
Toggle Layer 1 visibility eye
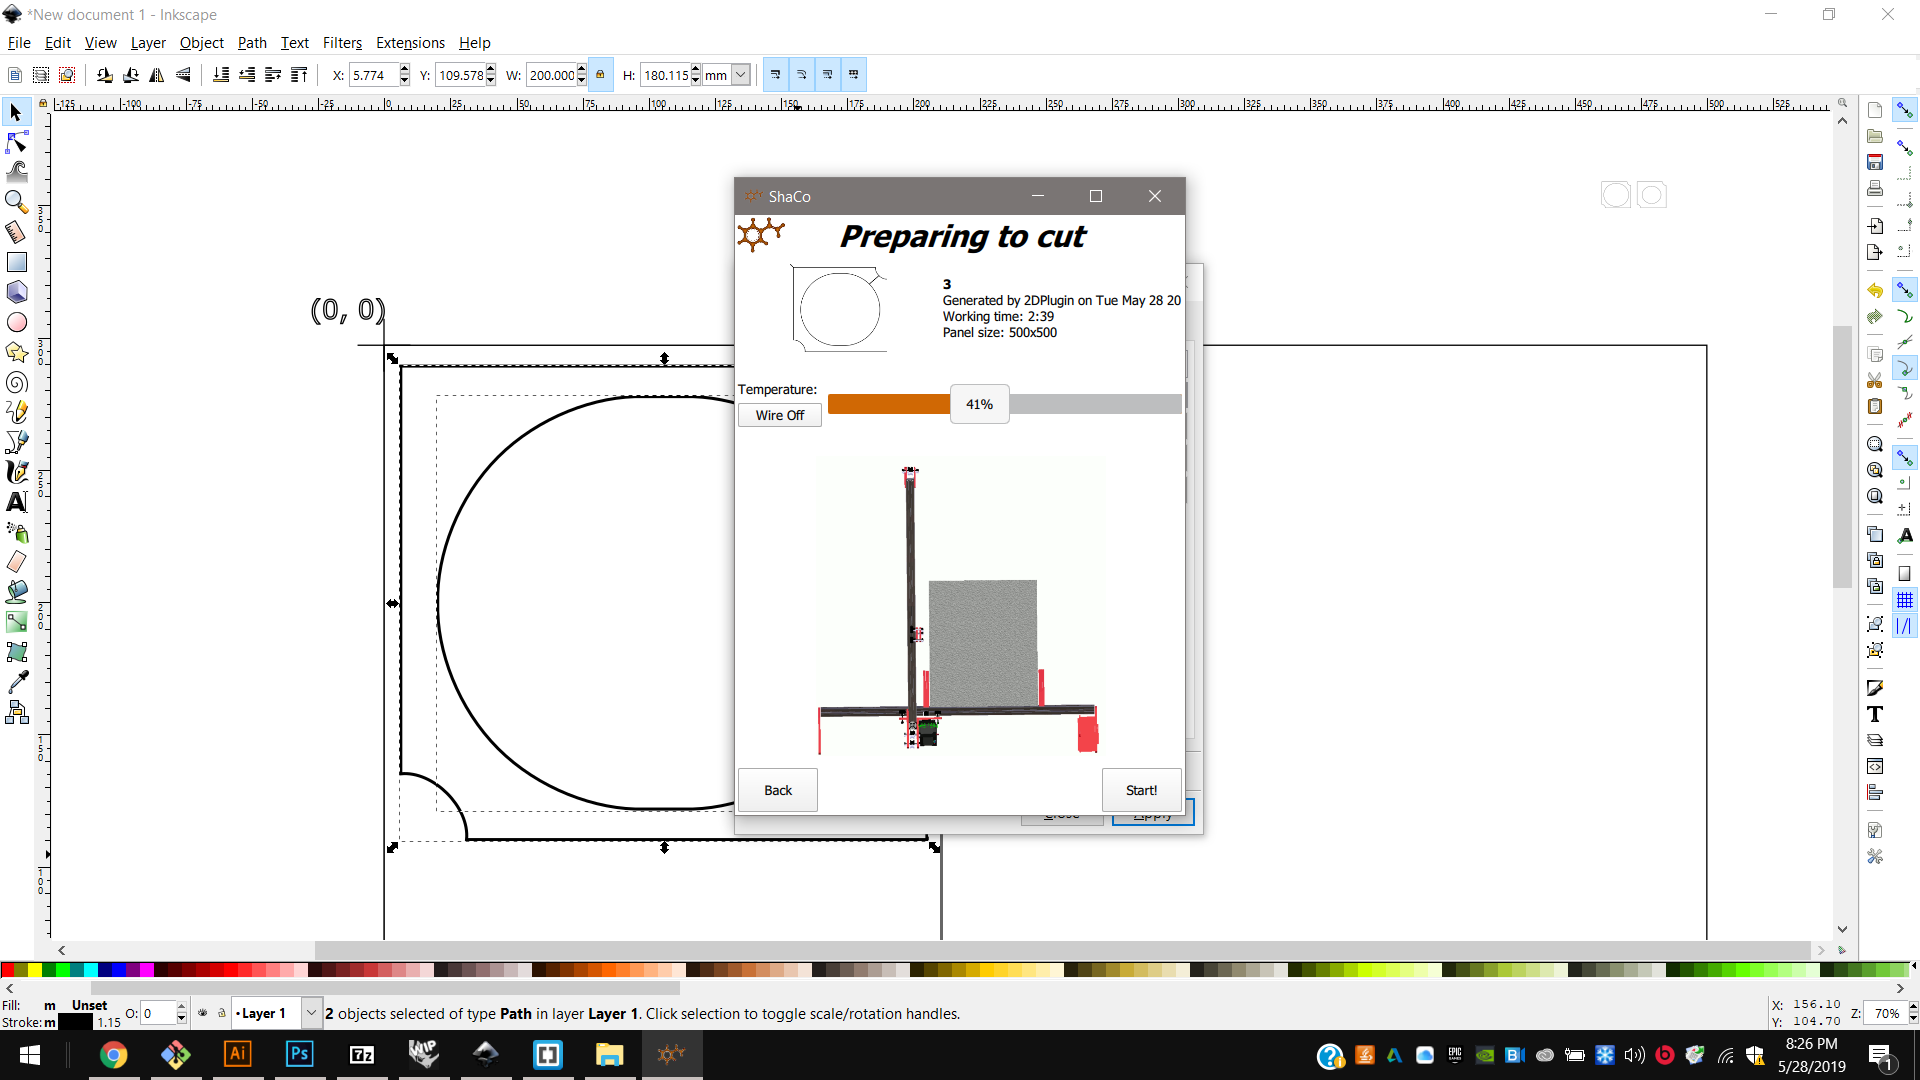pyautogui.click(x=203, y=1013)
